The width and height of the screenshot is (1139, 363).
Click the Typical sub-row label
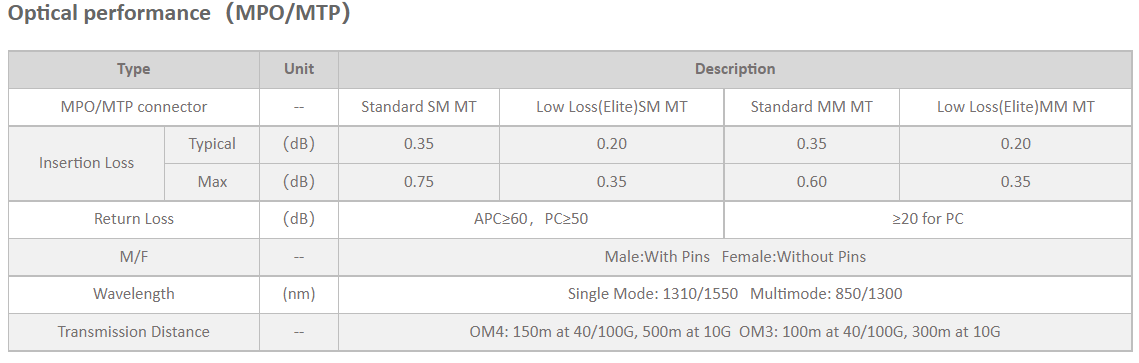212,144
